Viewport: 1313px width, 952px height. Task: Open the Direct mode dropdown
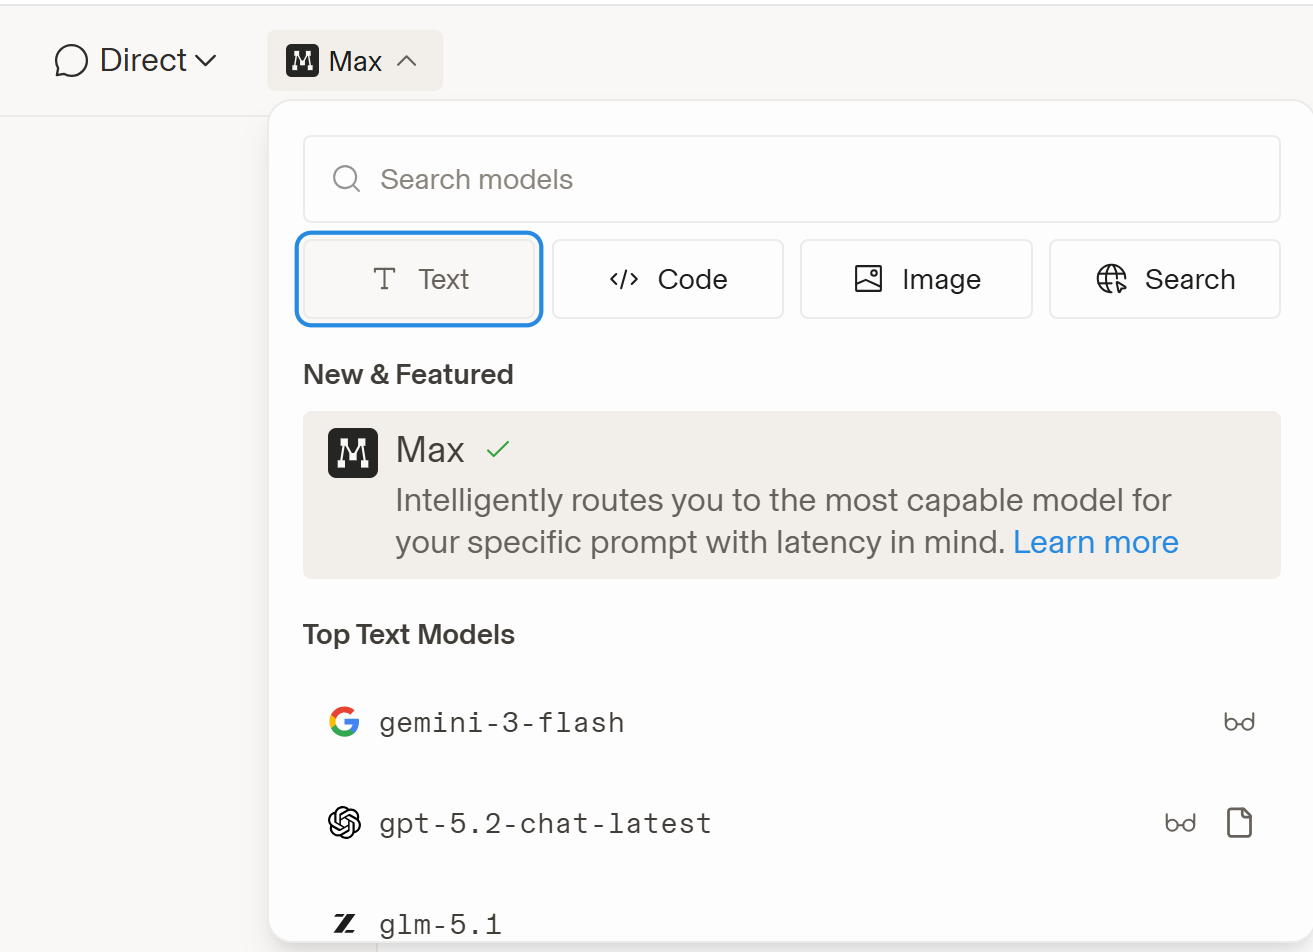pyautogui.click(x=135, y=61)
